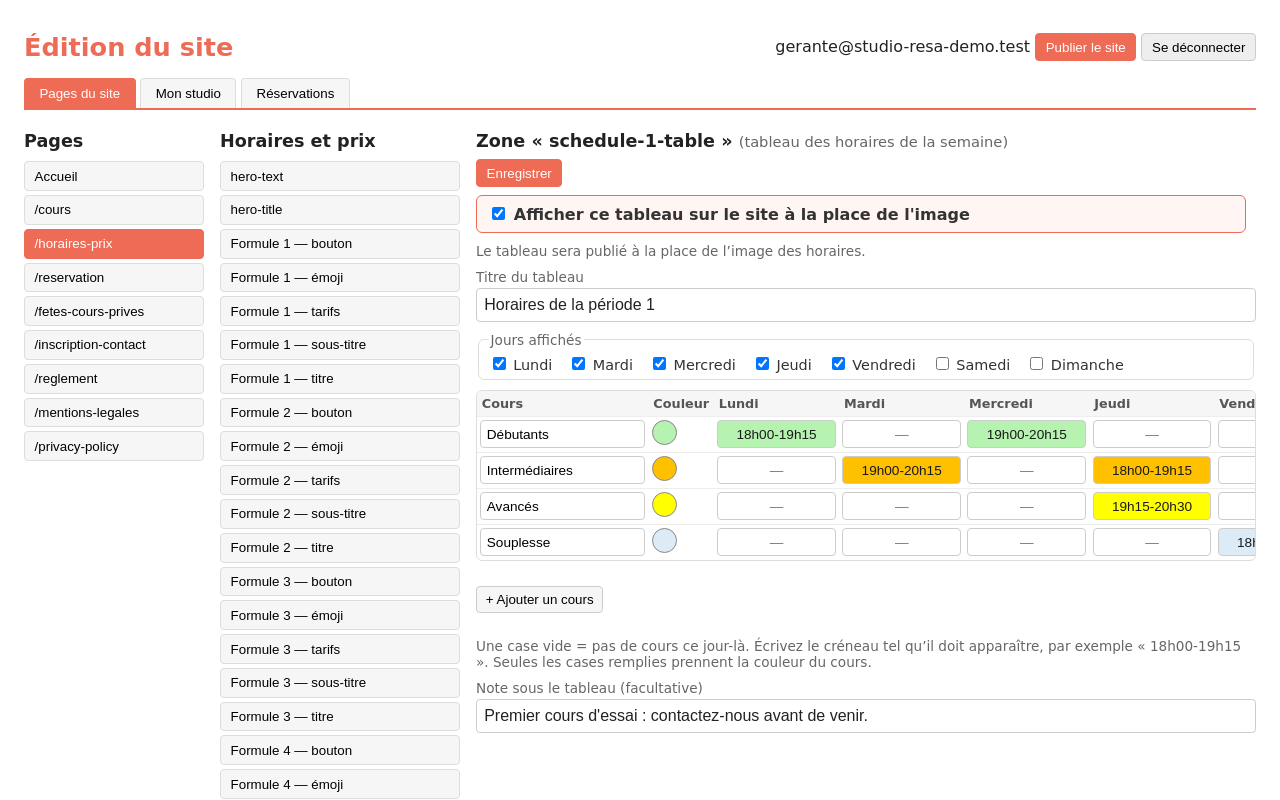Open the Avancés yellow color swatch
The image size is (1280, 800).
click(x=664, y=505)
